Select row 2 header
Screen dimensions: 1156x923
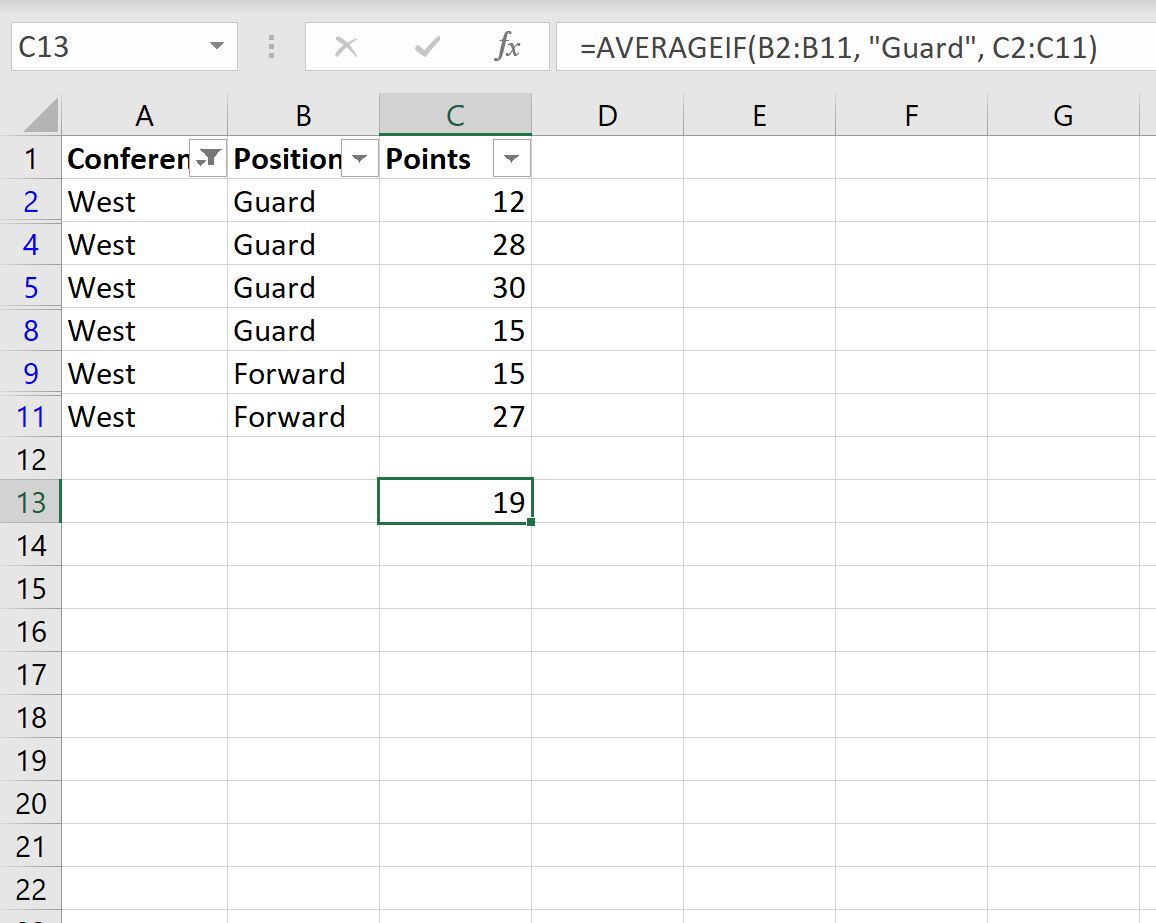pyautogui.click(x=30, y=201)
